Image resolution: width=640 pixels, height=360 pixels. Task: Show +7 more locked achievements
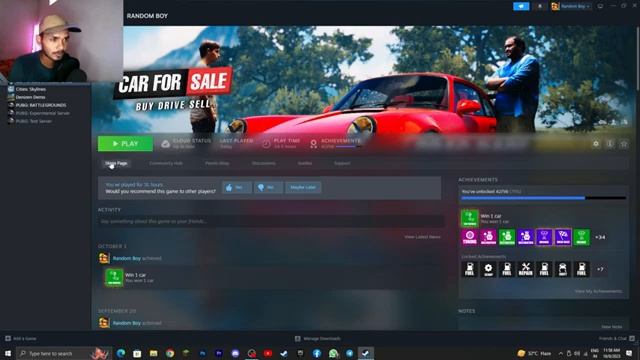coord(600,269)
